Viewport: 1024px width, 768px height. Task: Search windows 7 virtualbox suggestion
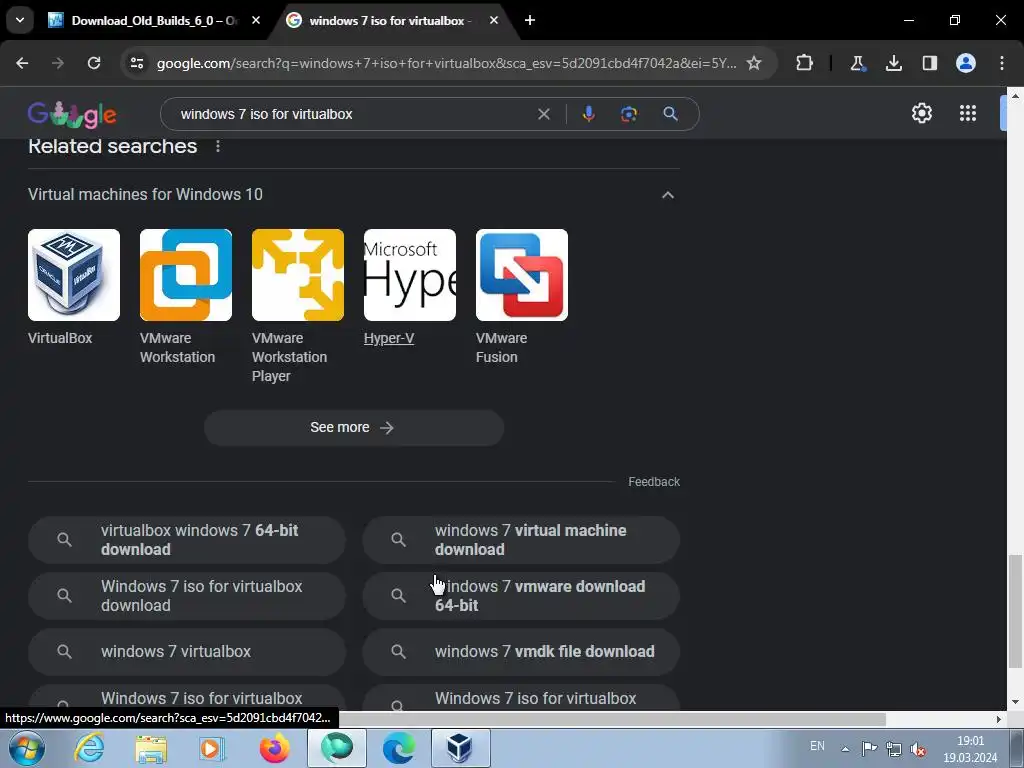tap(187, 652)
